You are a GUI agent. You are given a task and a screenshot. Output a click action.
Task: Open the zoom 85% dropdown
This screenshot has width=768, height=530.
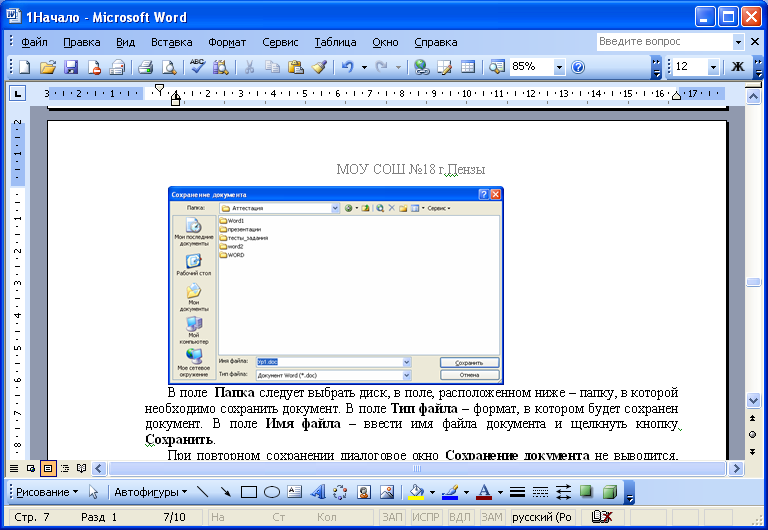[x=559, y=67]
